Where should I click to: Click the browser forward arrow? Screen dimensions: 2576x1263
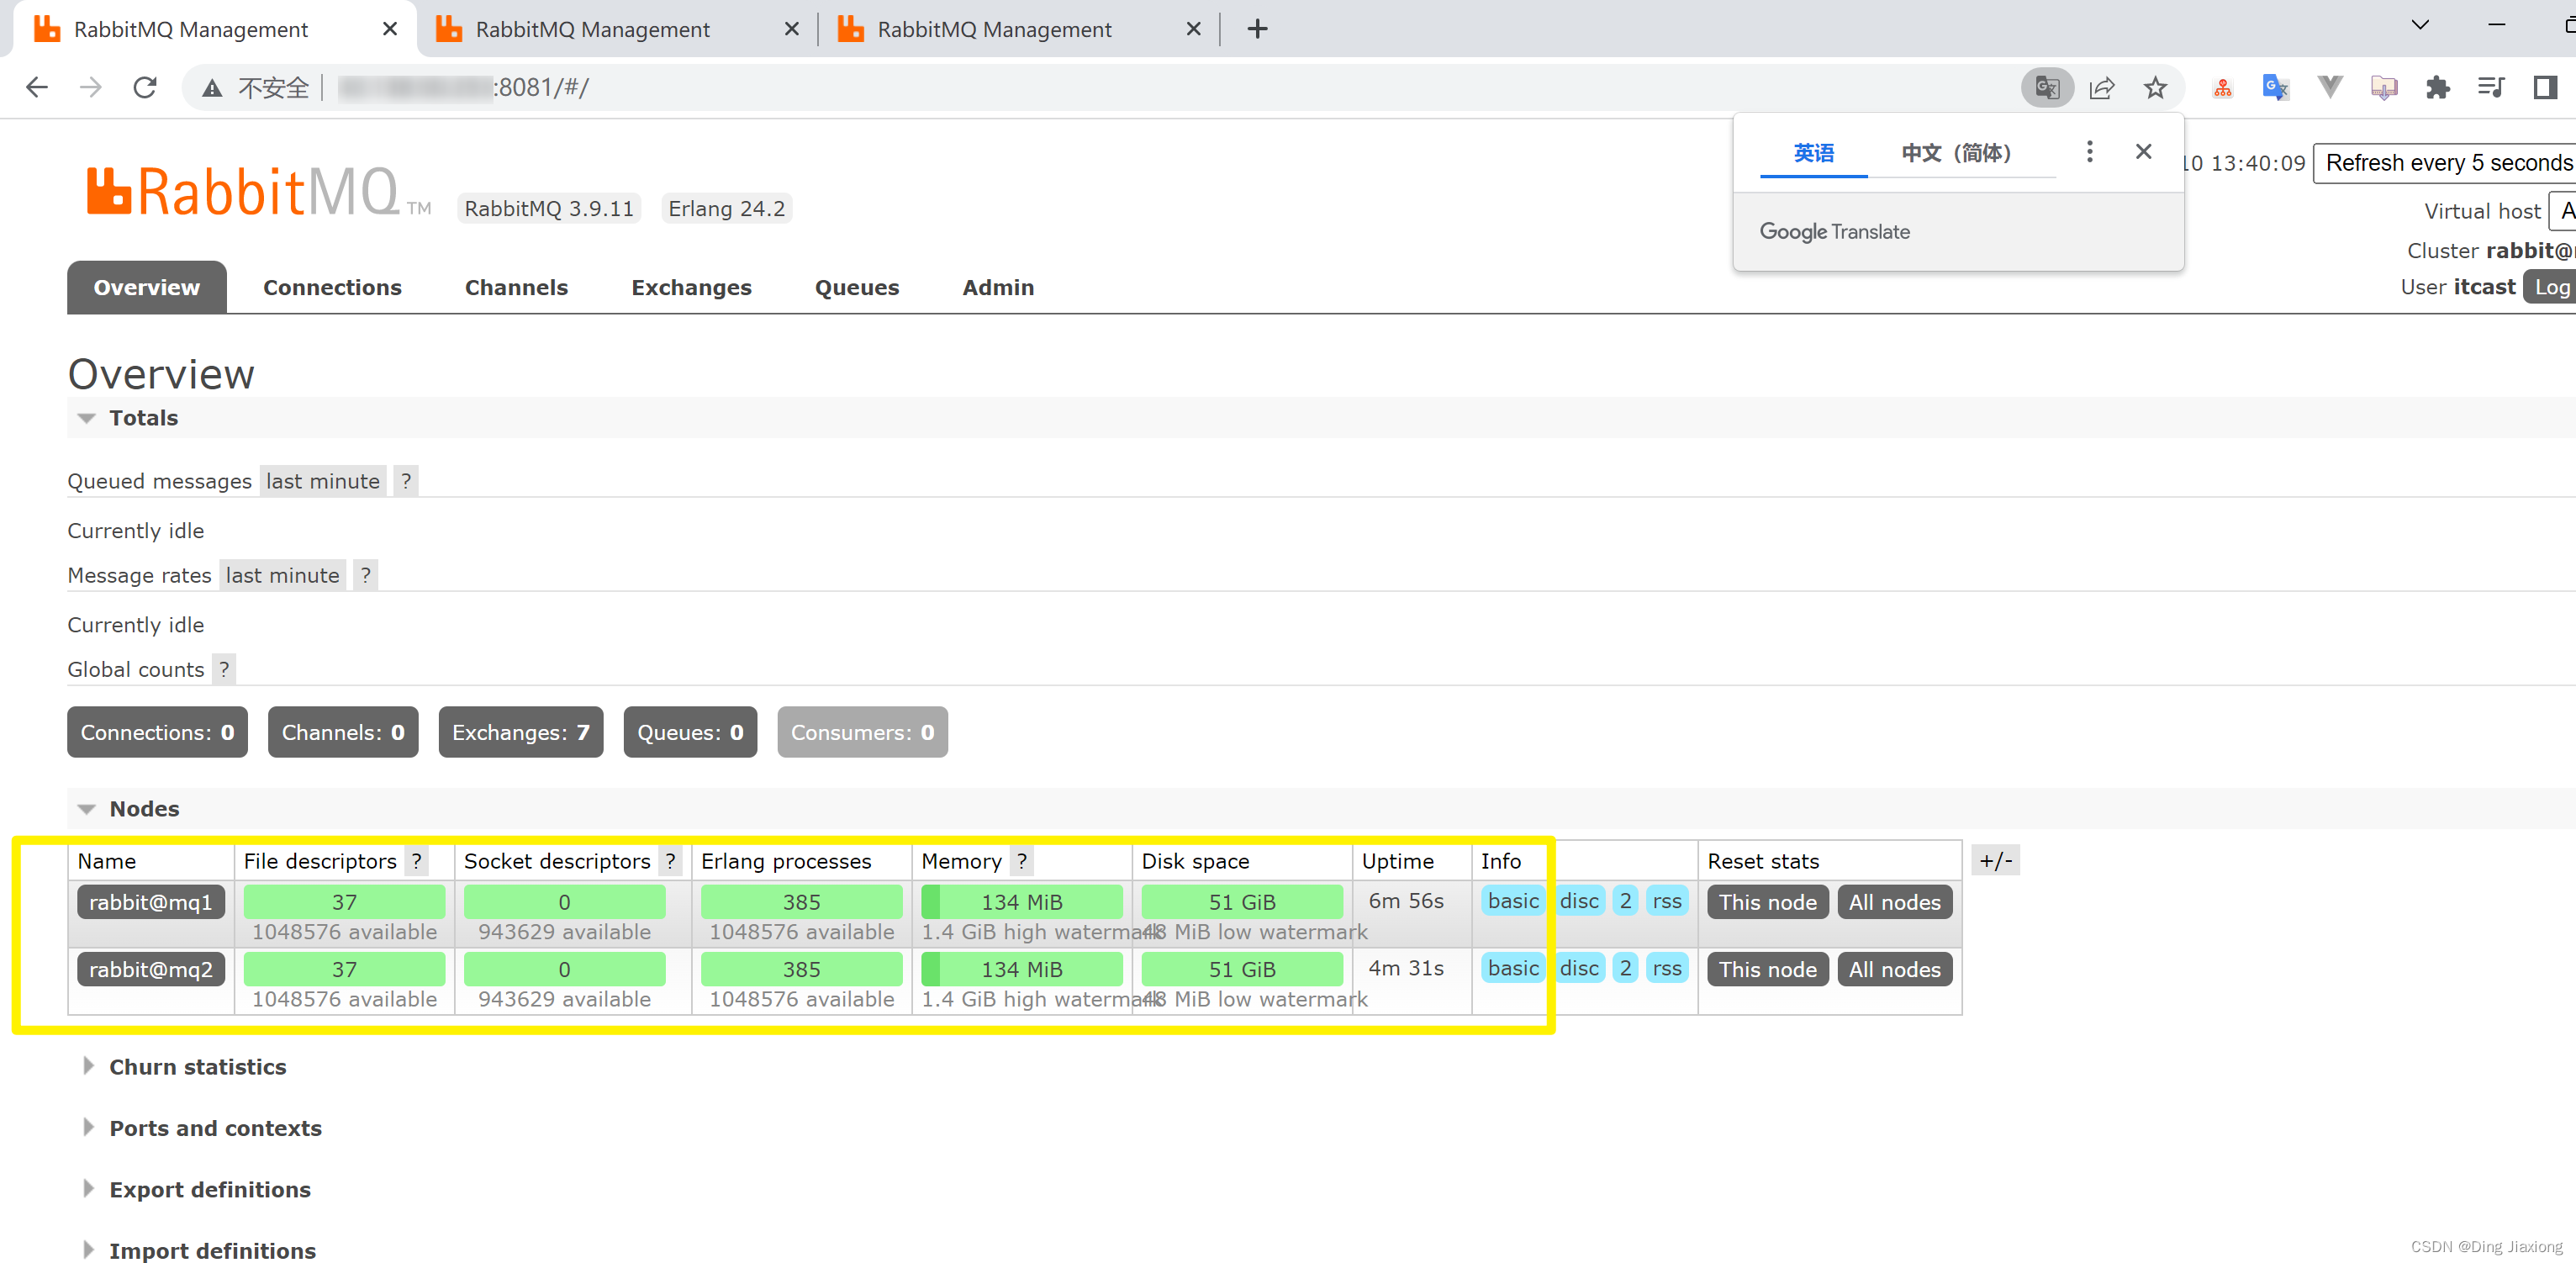91,88
